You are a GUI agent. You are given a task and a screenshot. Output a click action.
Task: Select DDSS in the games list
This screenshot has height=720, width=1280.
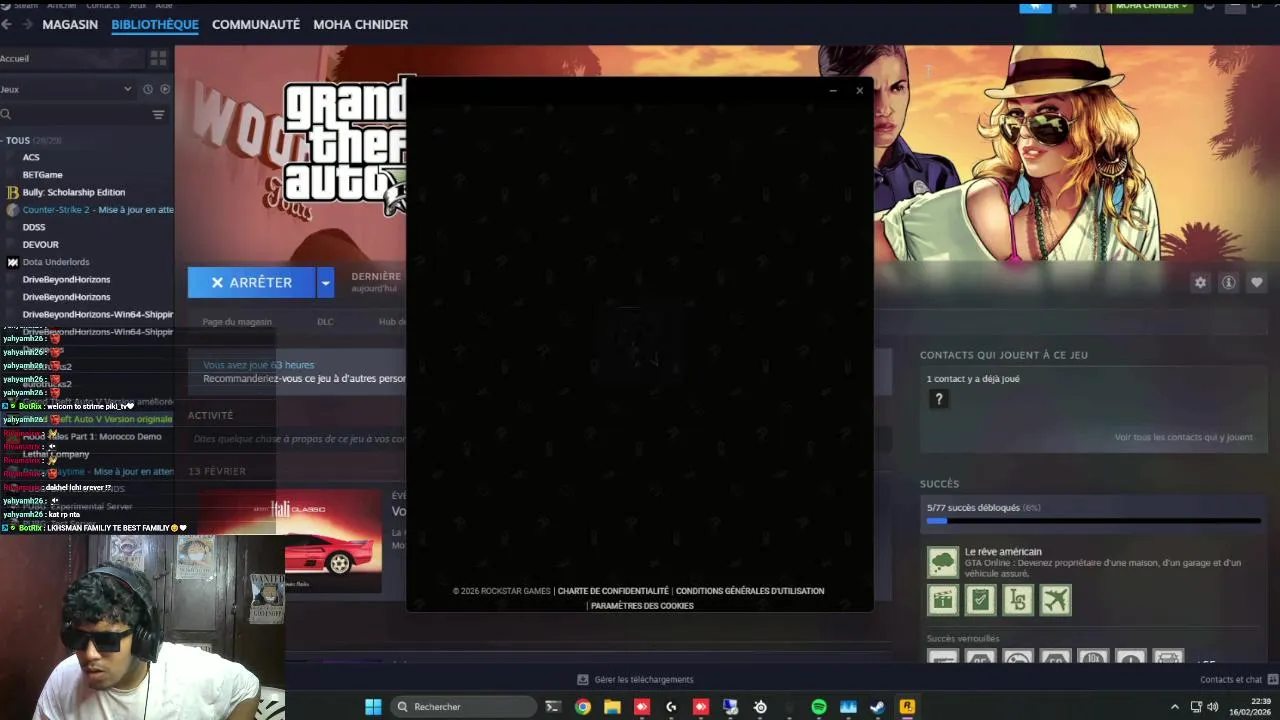(x=34, y=227)
